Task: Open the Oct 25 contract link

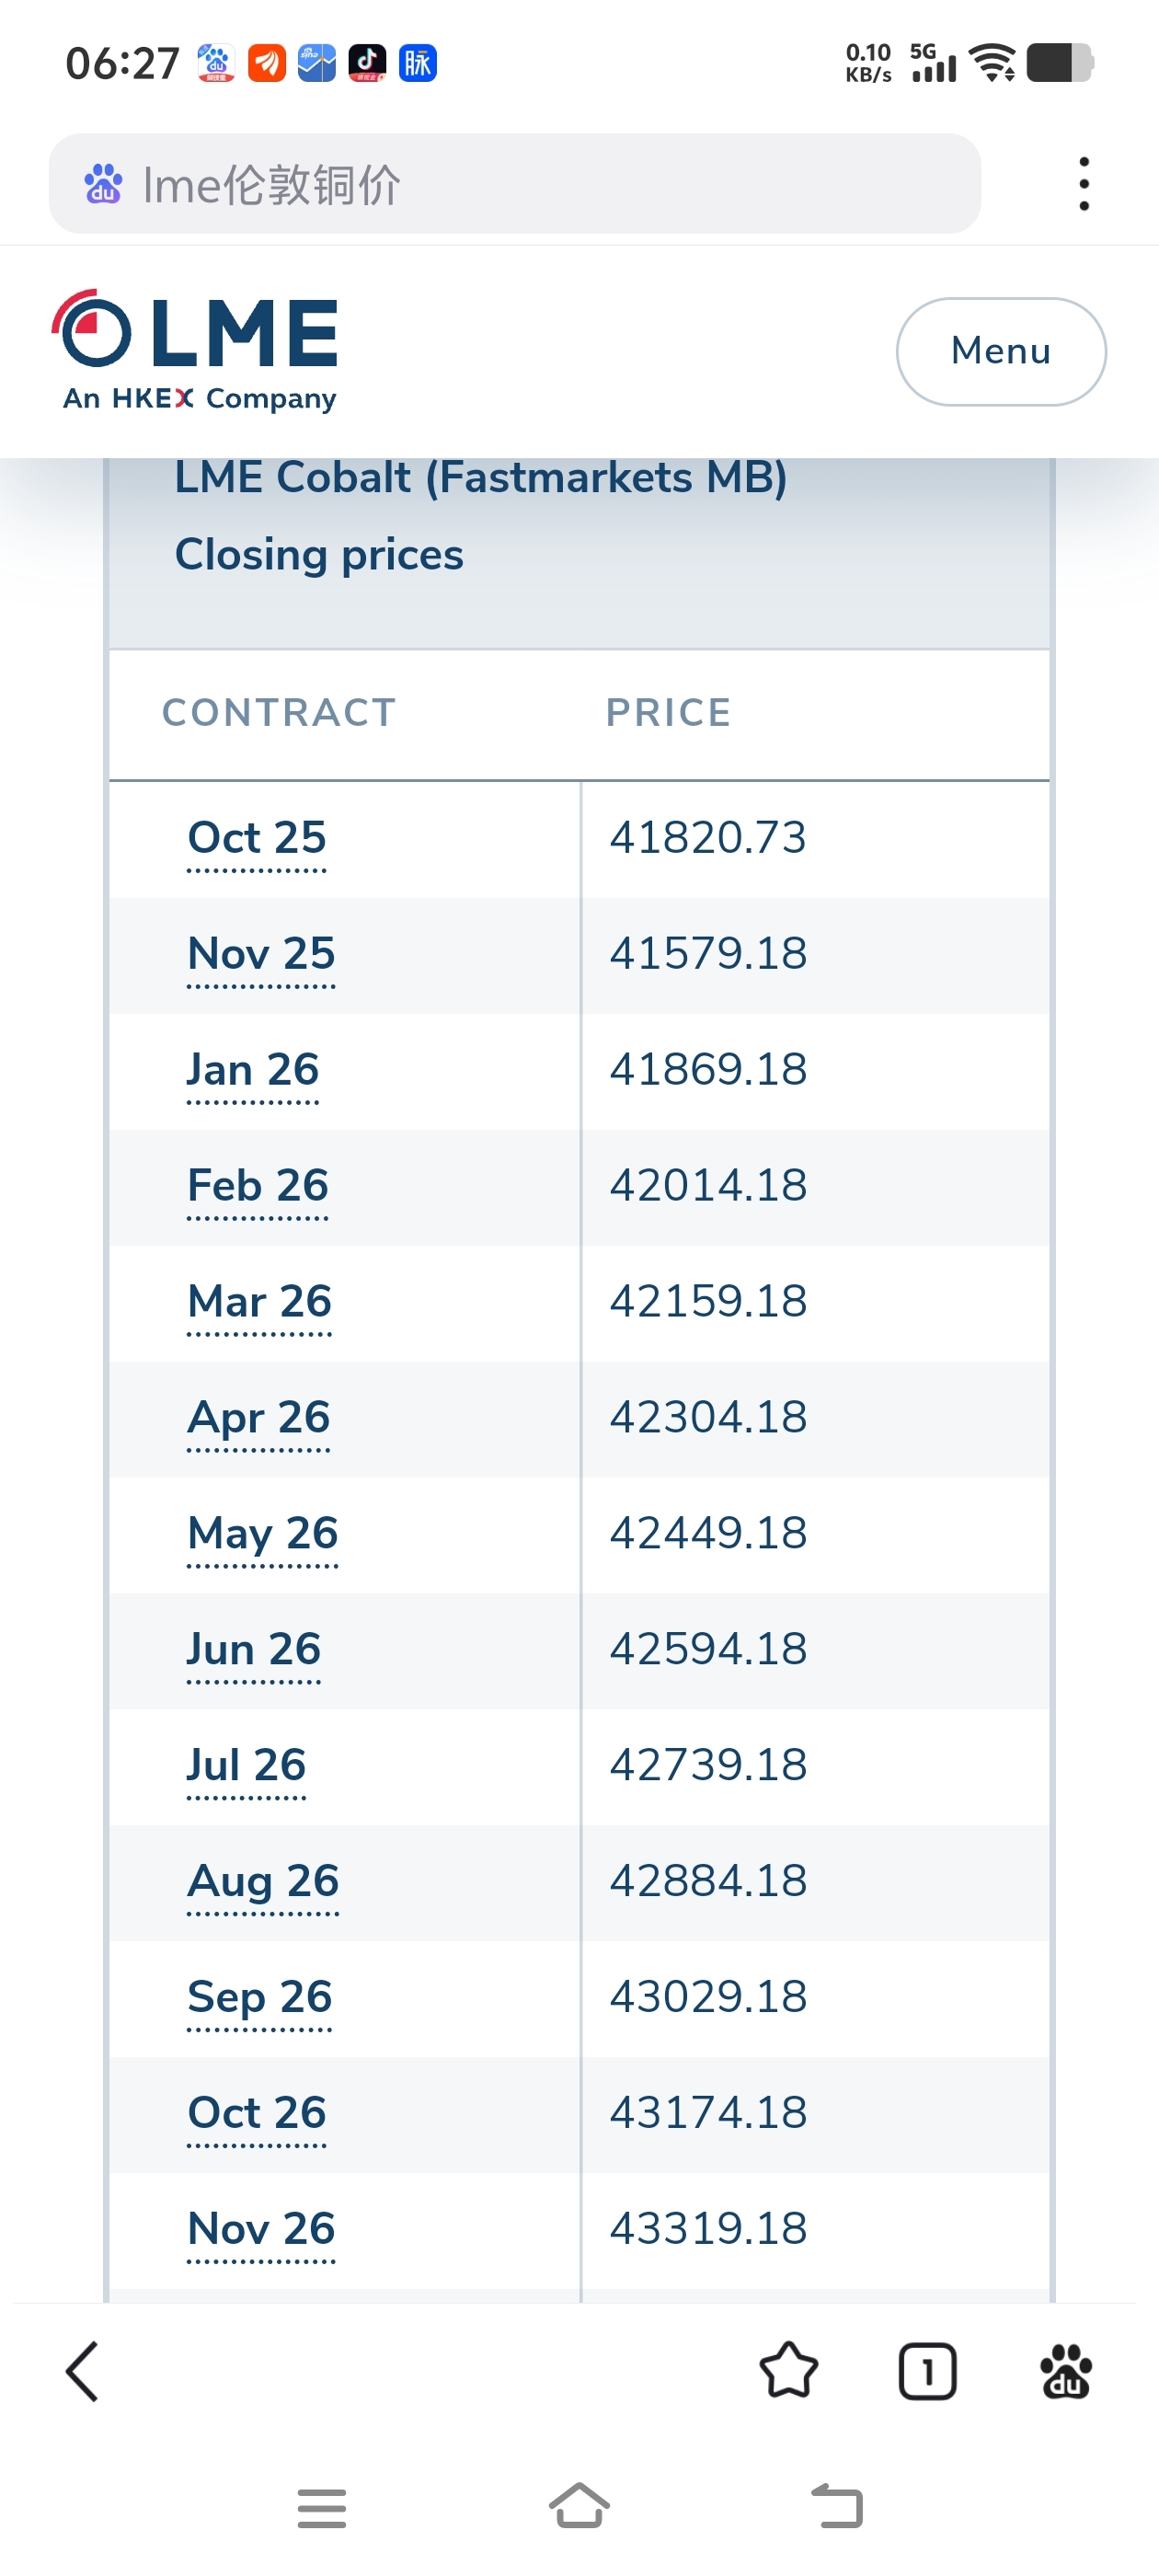Action: (257, 838)
